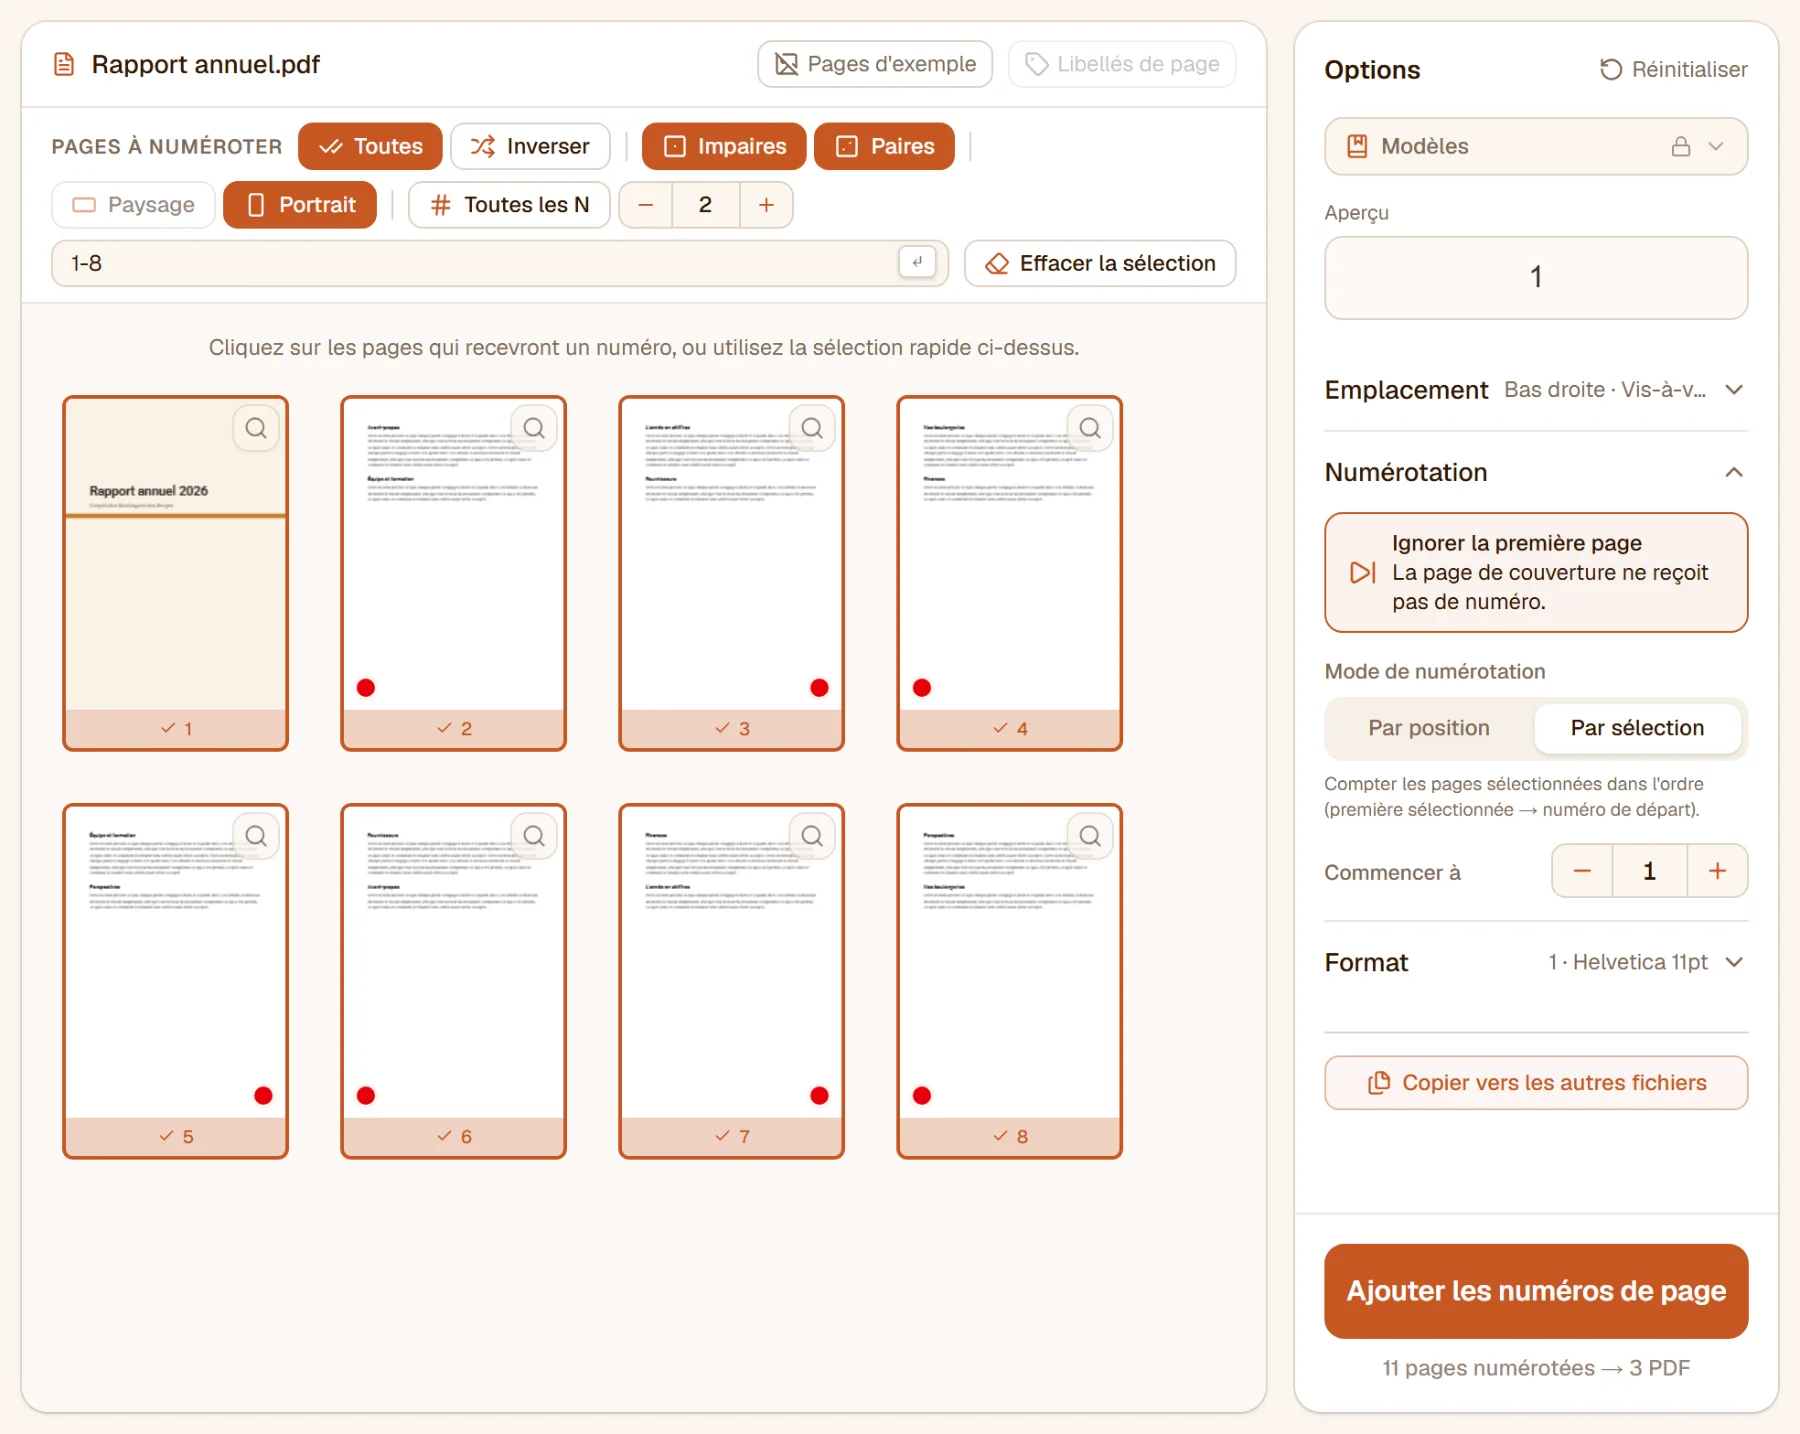Increase the Commencer à start number
The height and width of the screenshot is (1434, 1800).
tap(1717, 871)
